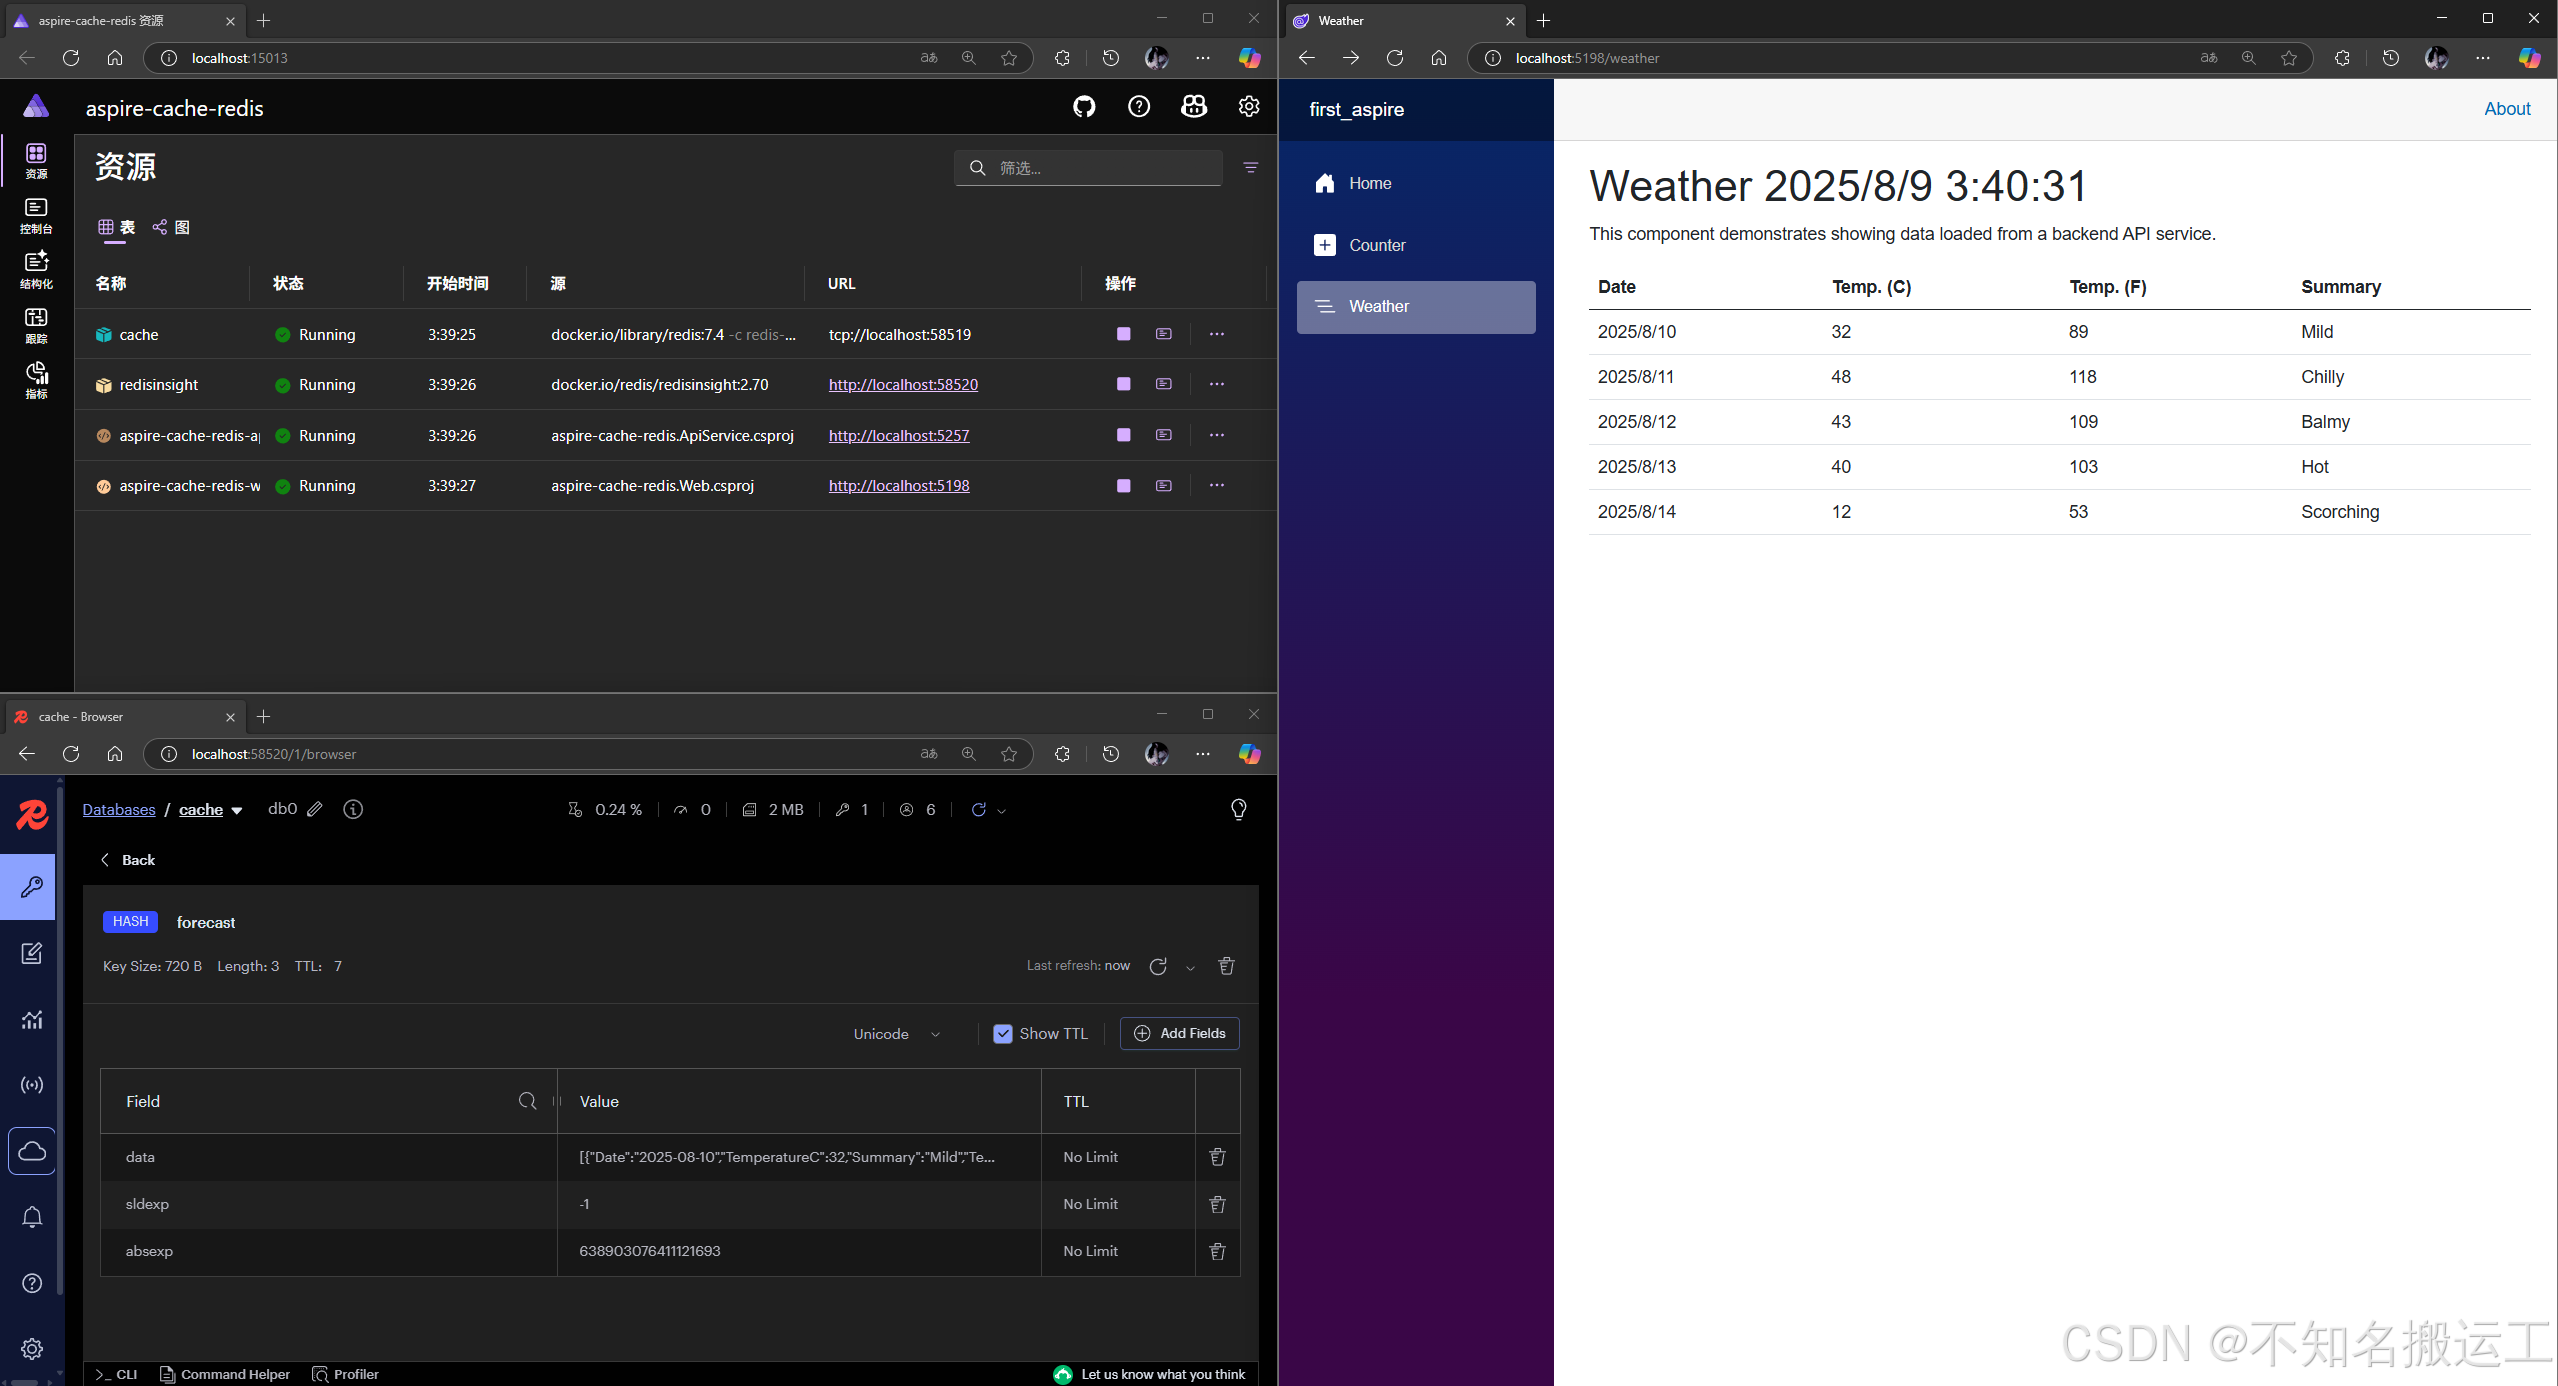Select Home in first_aspire navigation
The width and height of the screenshot is (2558, 1386).
click(1416, 183)
